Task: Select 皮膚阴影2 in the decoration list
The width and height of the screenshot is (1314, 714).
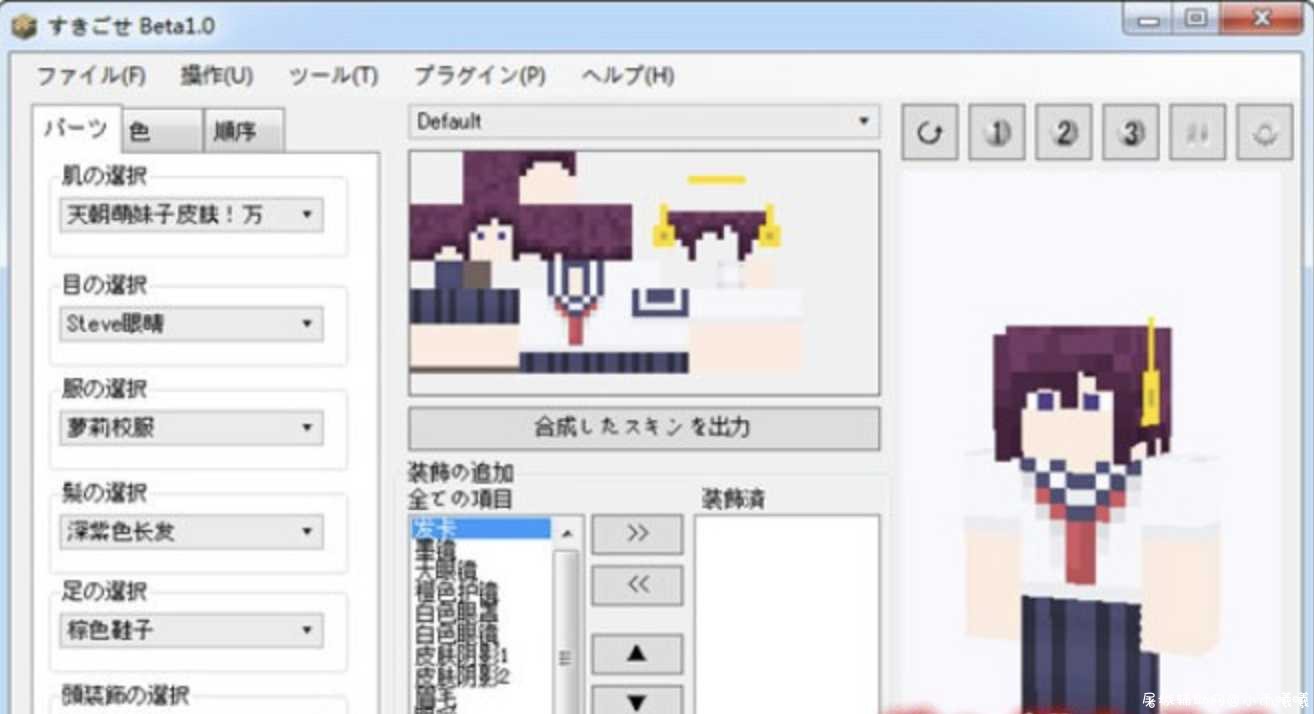Action: pyautogui.click(x=463, y=675)
